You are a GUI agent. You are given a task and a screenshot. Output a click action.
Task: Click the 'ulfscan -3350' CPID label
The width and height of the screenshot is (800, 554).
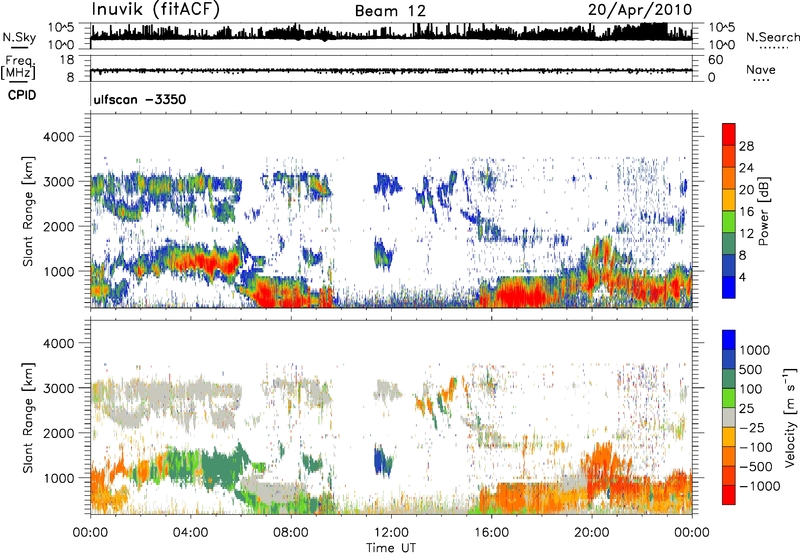click(140, 99)
